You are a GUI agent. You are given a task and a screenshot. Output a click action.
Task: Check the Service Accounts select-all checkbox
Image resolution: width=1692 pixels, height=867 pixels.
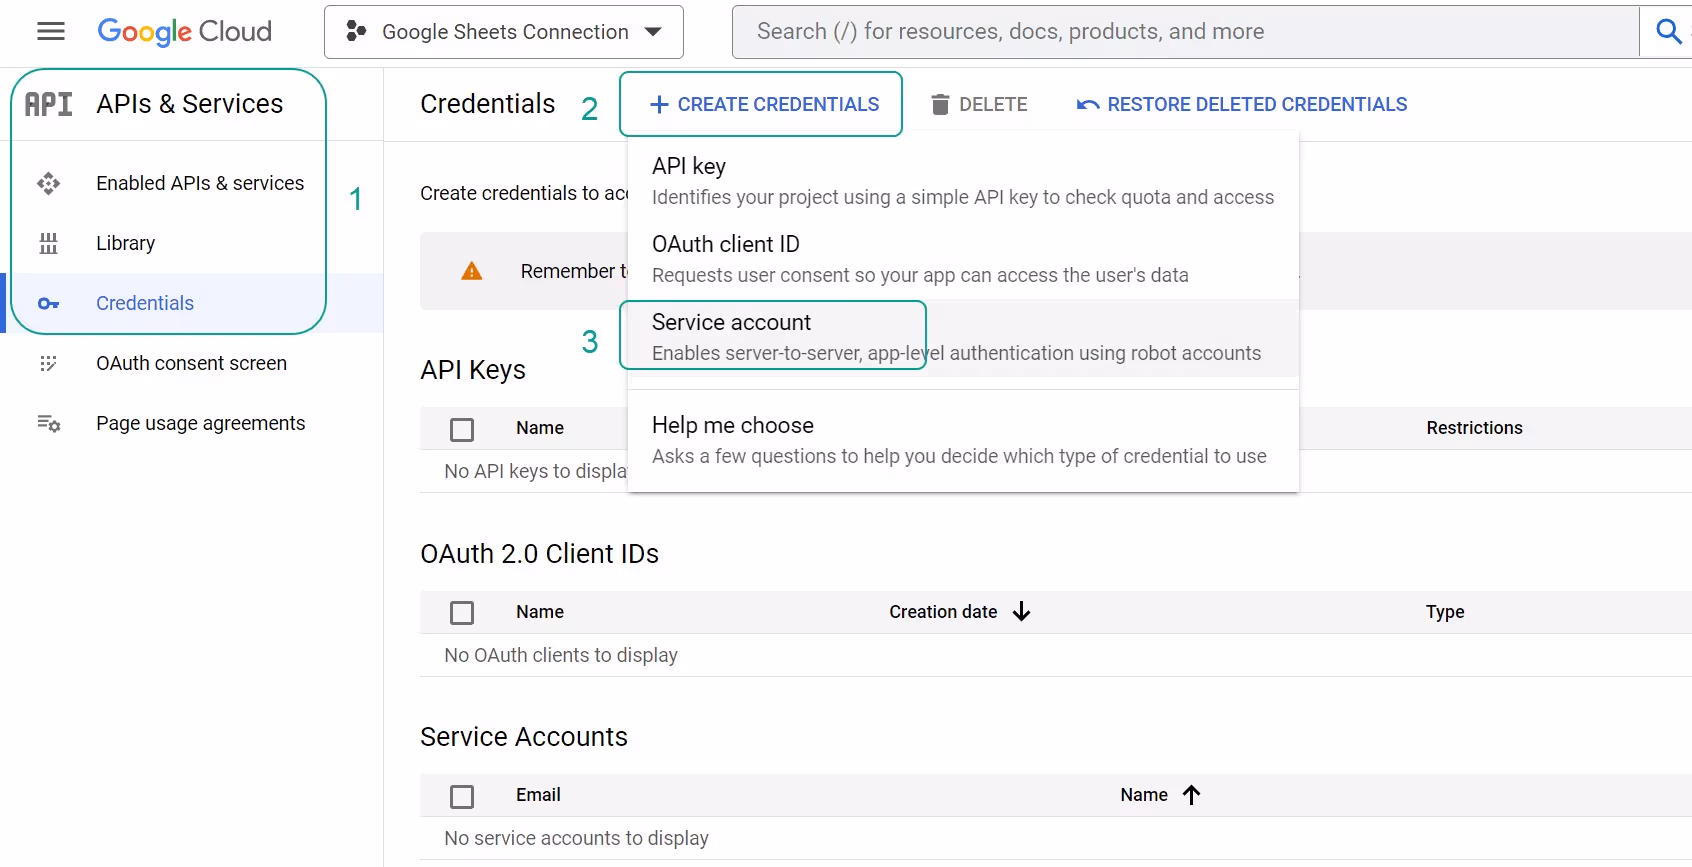(x=462, y=797)
